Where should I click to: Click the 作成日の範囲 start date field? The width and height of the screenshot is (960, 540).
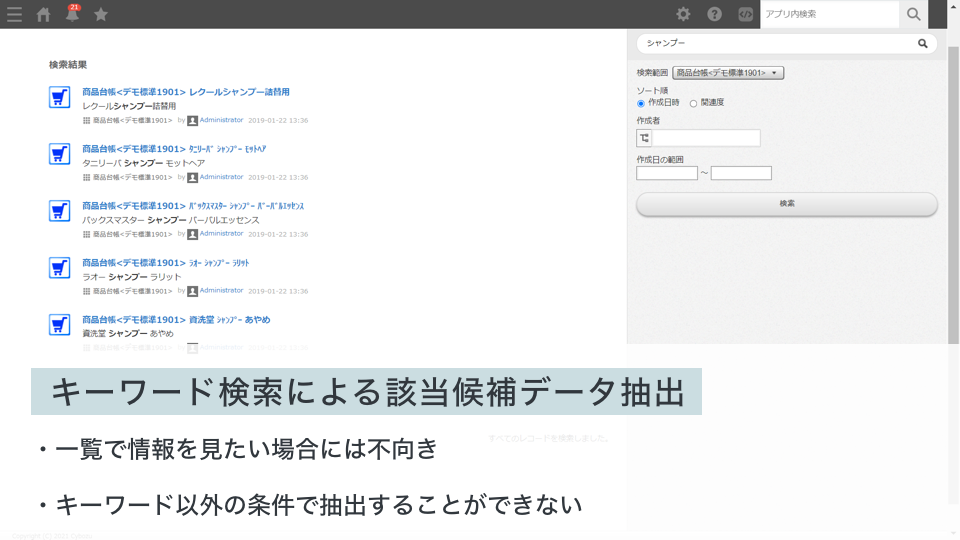coord(667,173)
